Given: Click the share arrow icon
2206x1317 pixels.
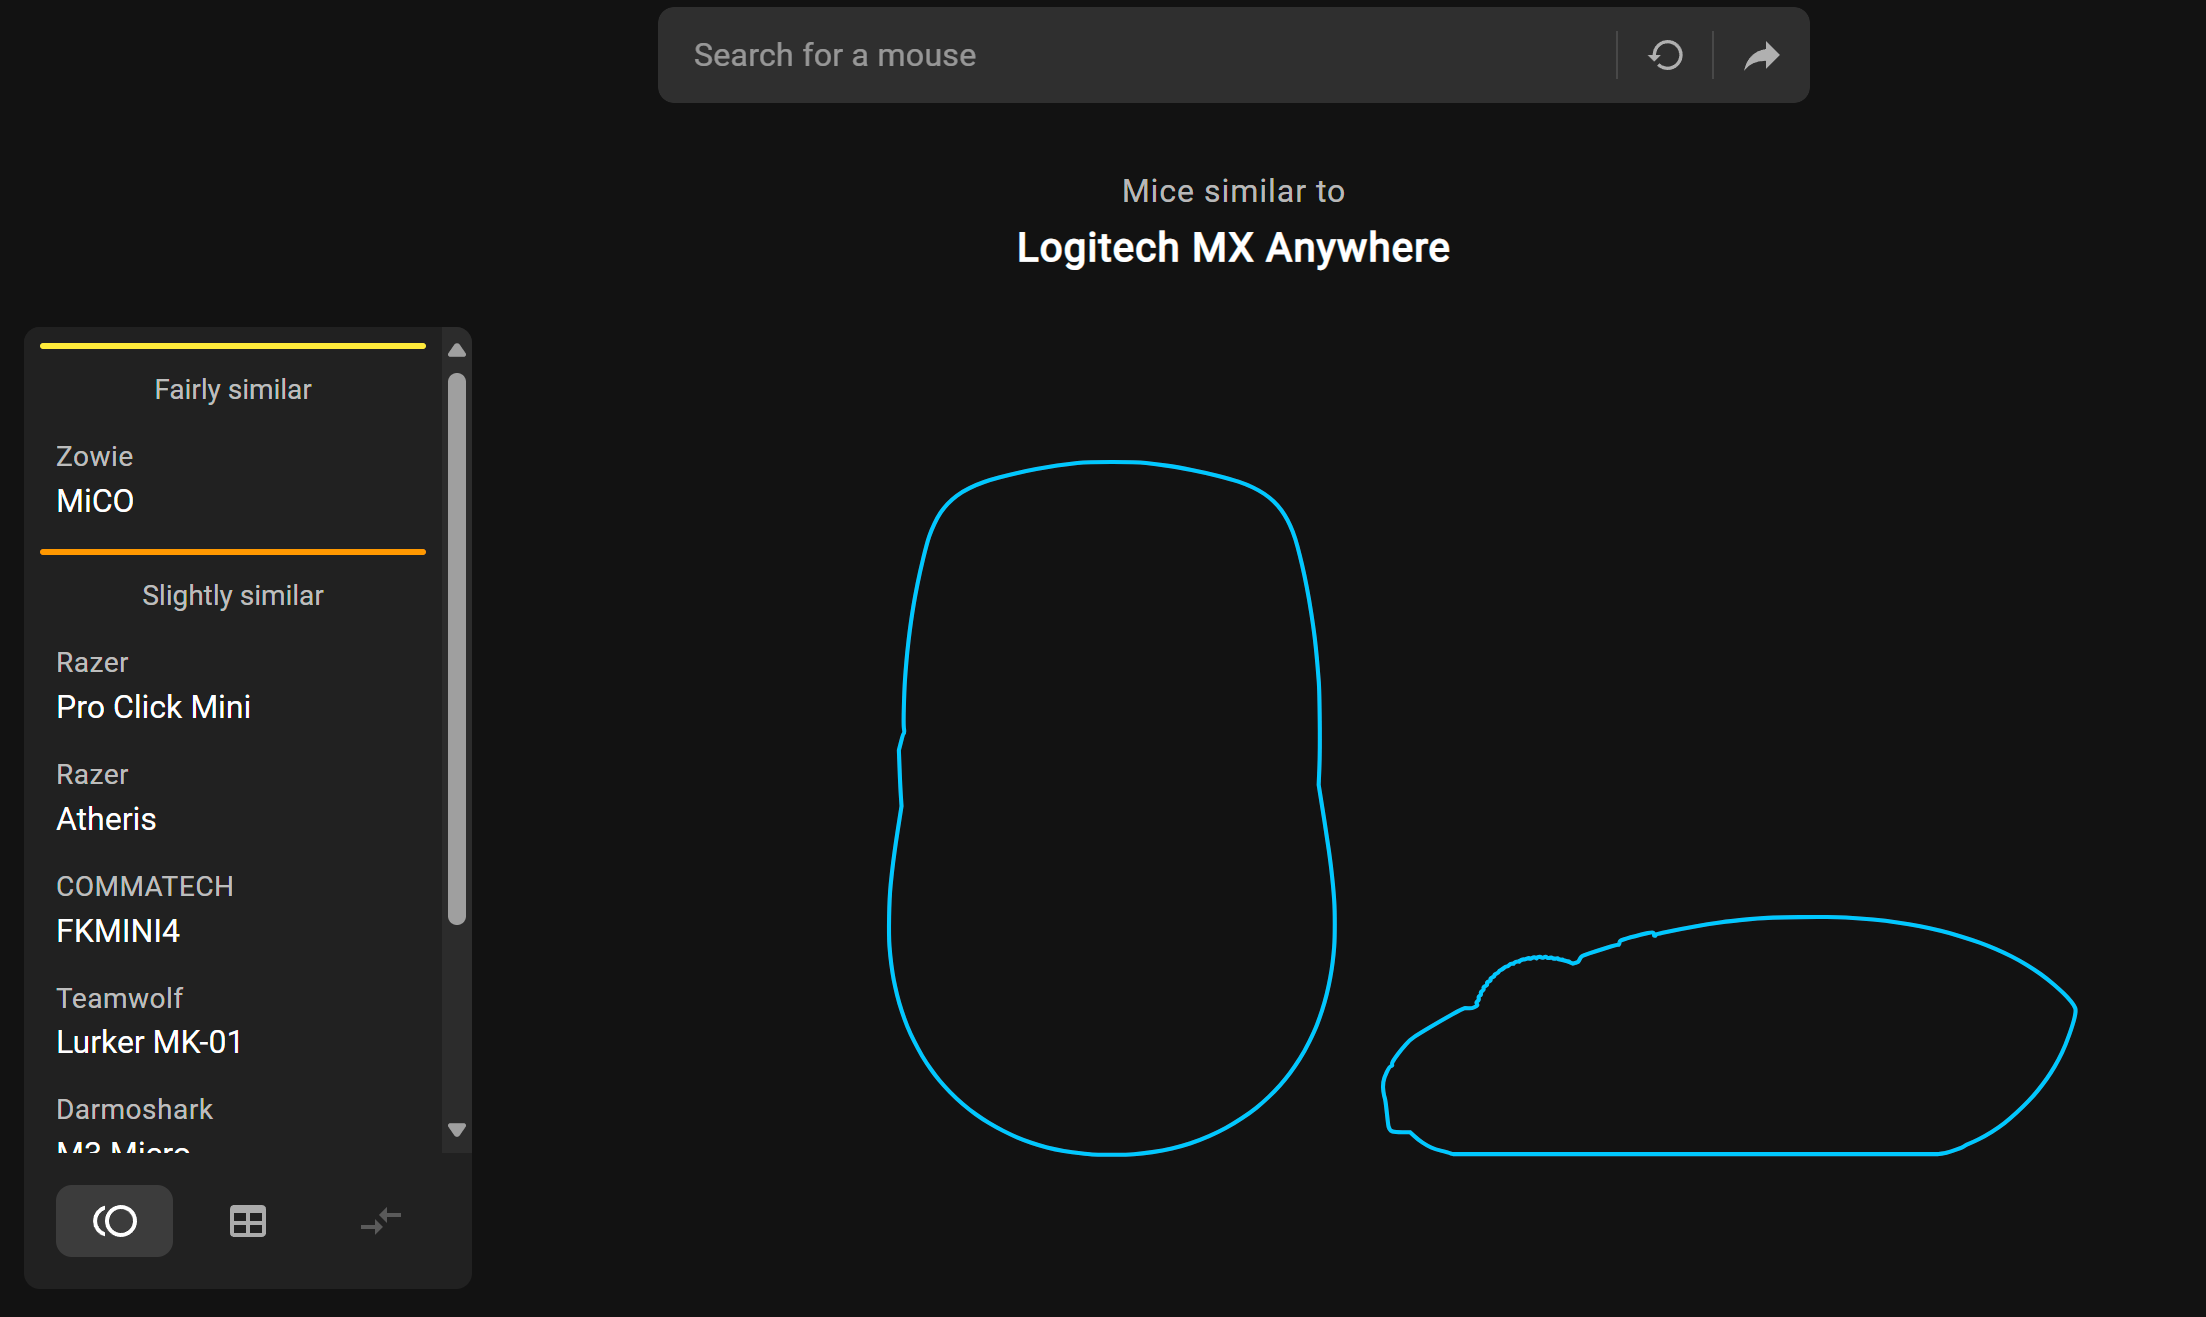Looking at the screenshot, I should [1761, 55].
